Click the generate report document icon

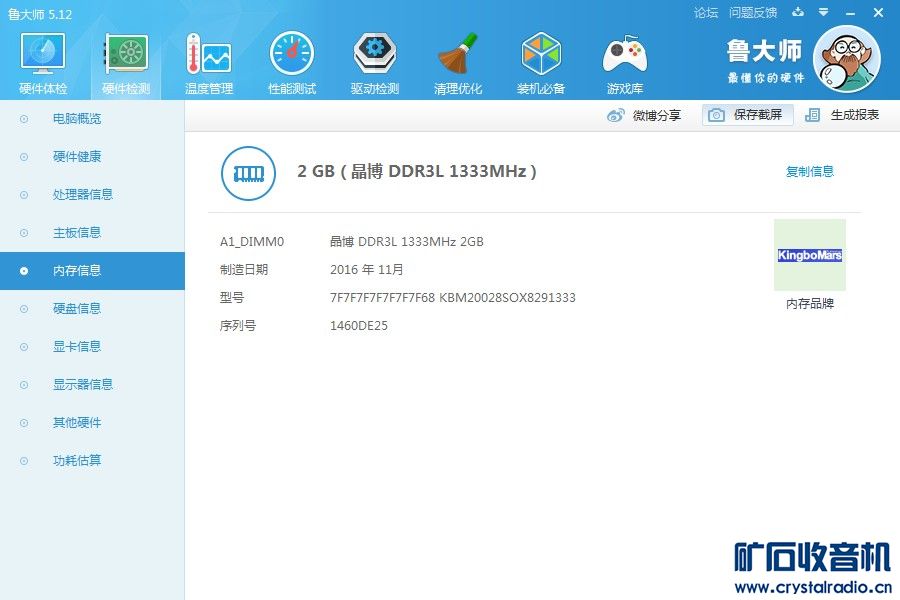coord(812,115)
